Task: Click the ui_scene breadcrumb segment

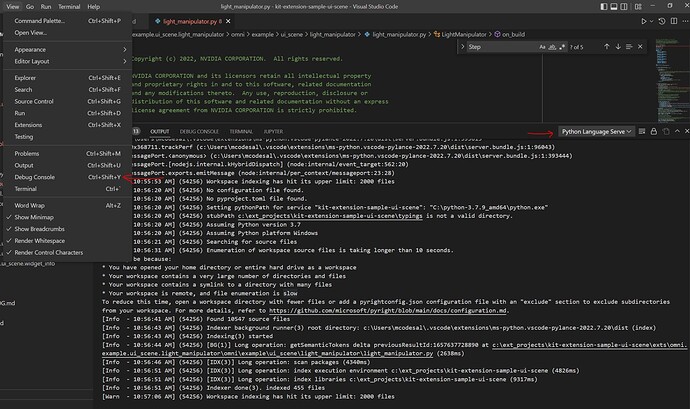Action: tap(291, 34)
